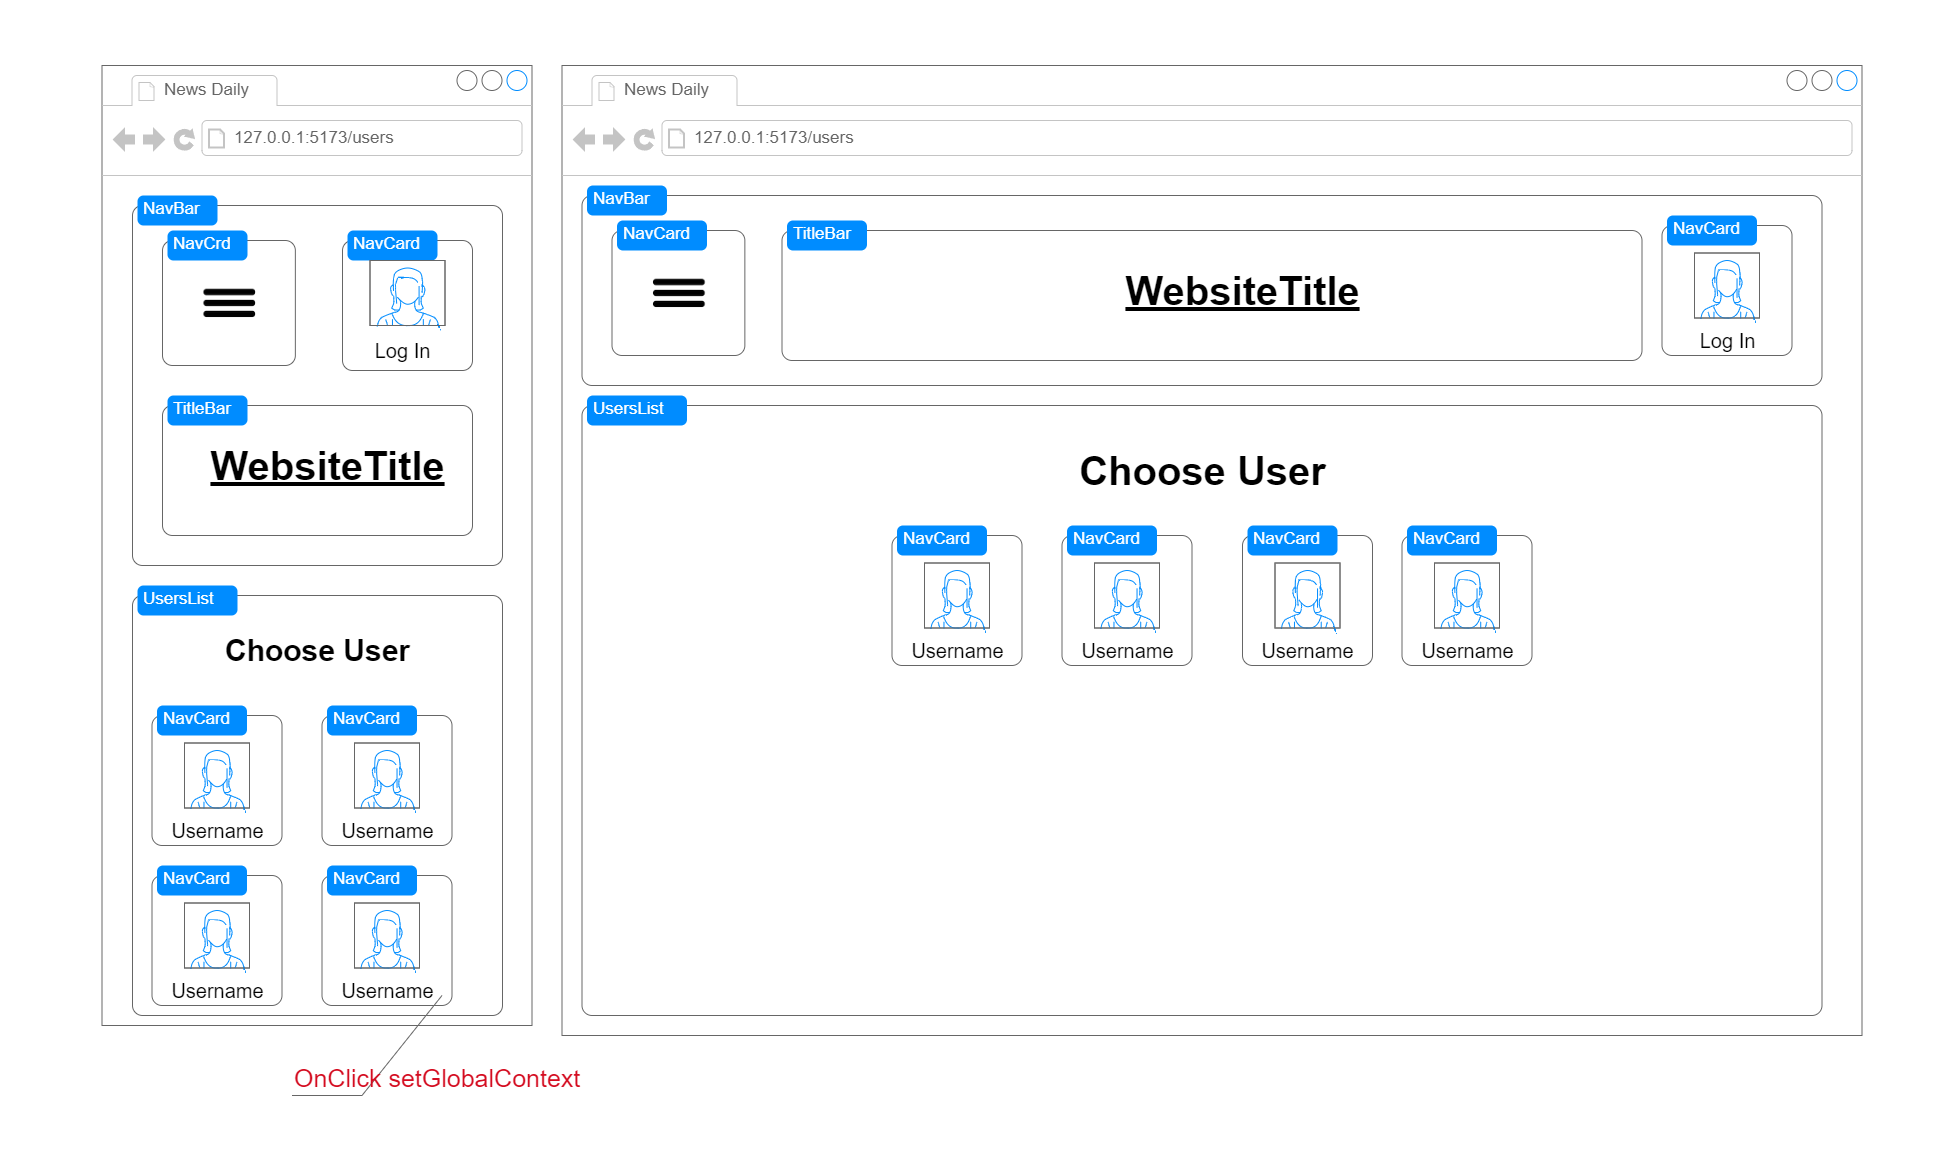Click Log In text in narrow window
The image size is (1949, 1172).
(x=402, y=351)
